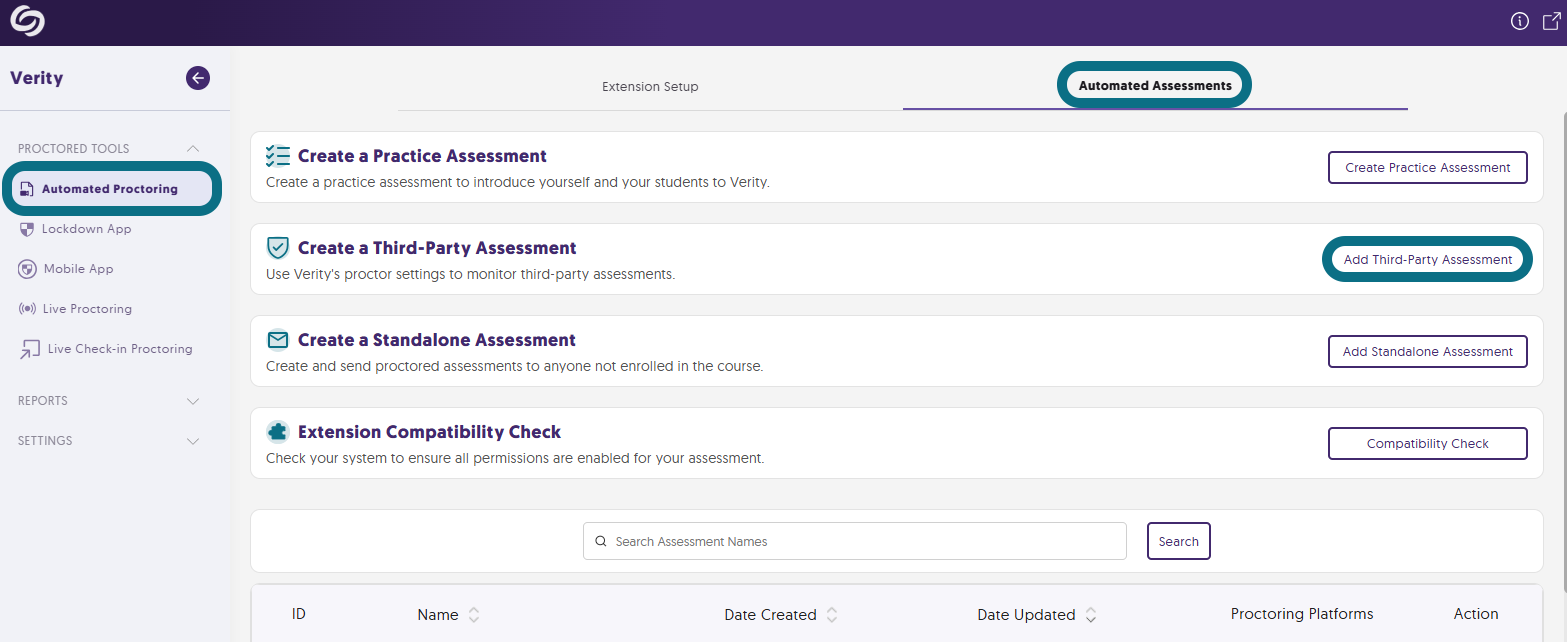Click the Standalone Assessment envelope icon
Image resolution: width=1567 pixels, height=642 pixels.
pyautogui.click(x=278, y=340)
